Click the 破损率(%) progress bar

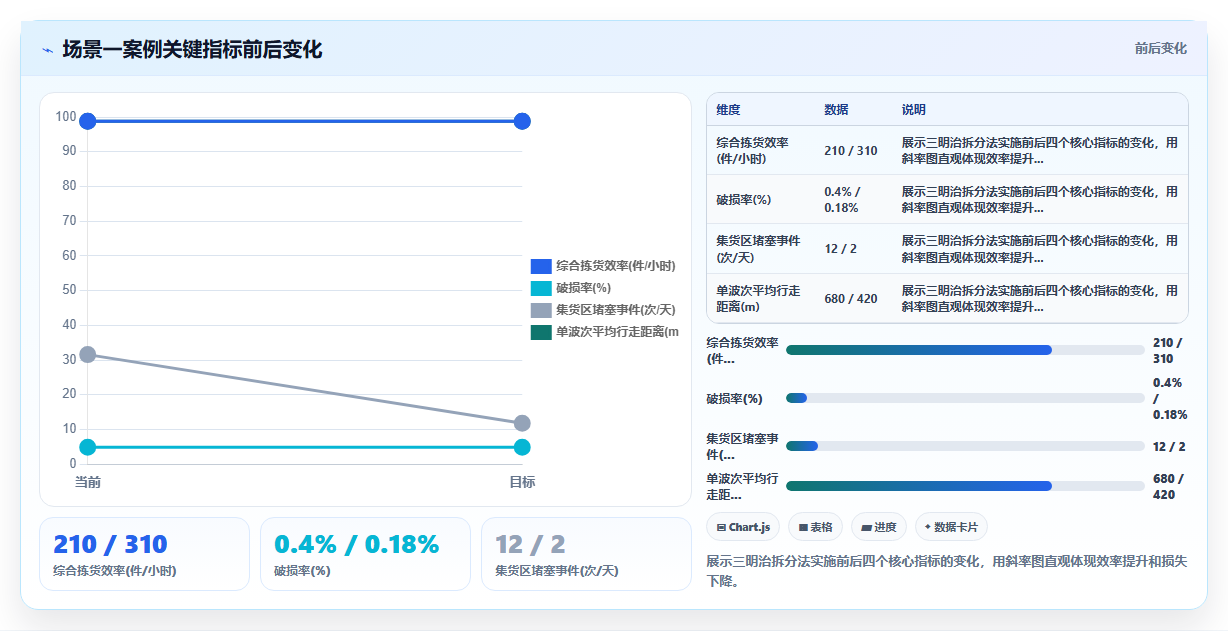[x=965, y=398]
